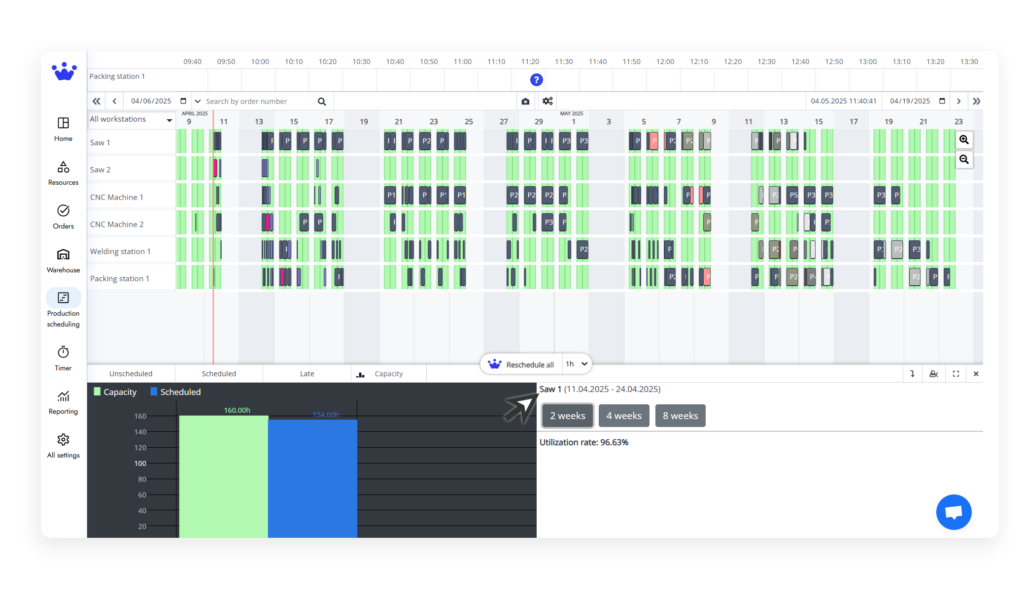The height and width of the screenshot is (589, 1024).
Task: Click the Search by order number field
Action: pos(259,101)
